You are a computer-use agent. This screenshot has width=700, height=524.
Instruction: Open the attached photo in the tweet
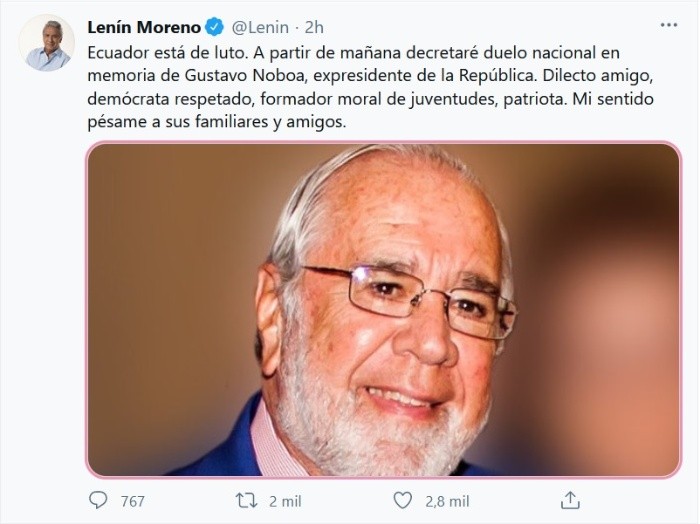tap(384, 309)
